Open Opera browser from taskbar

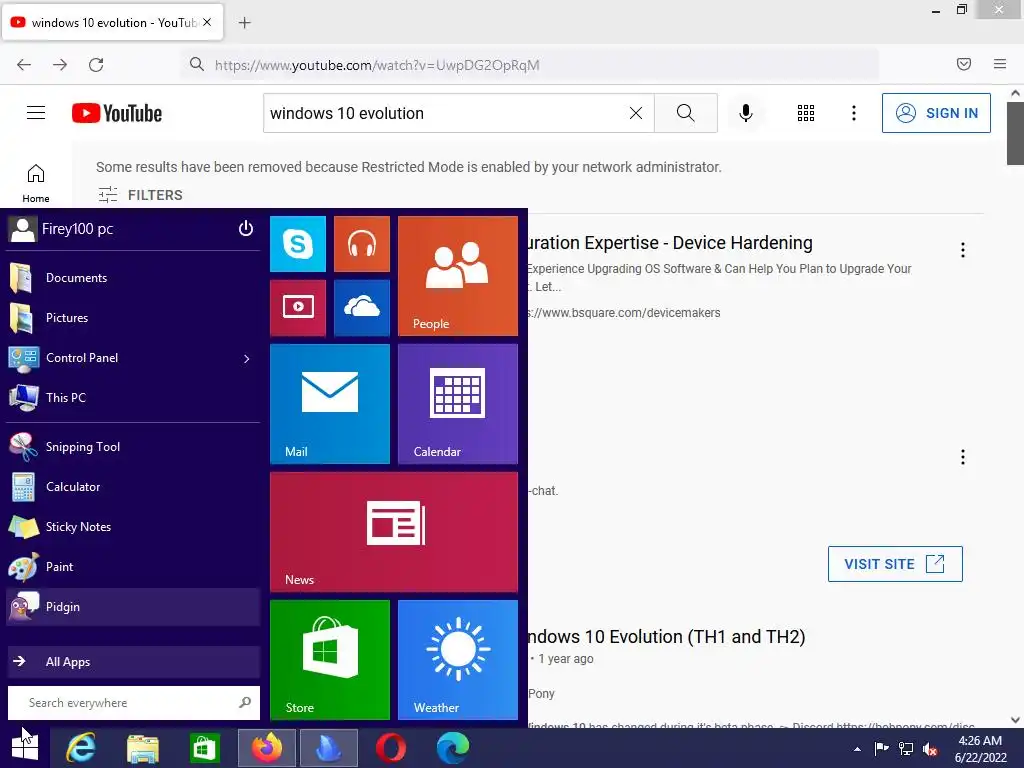(391, 748)
